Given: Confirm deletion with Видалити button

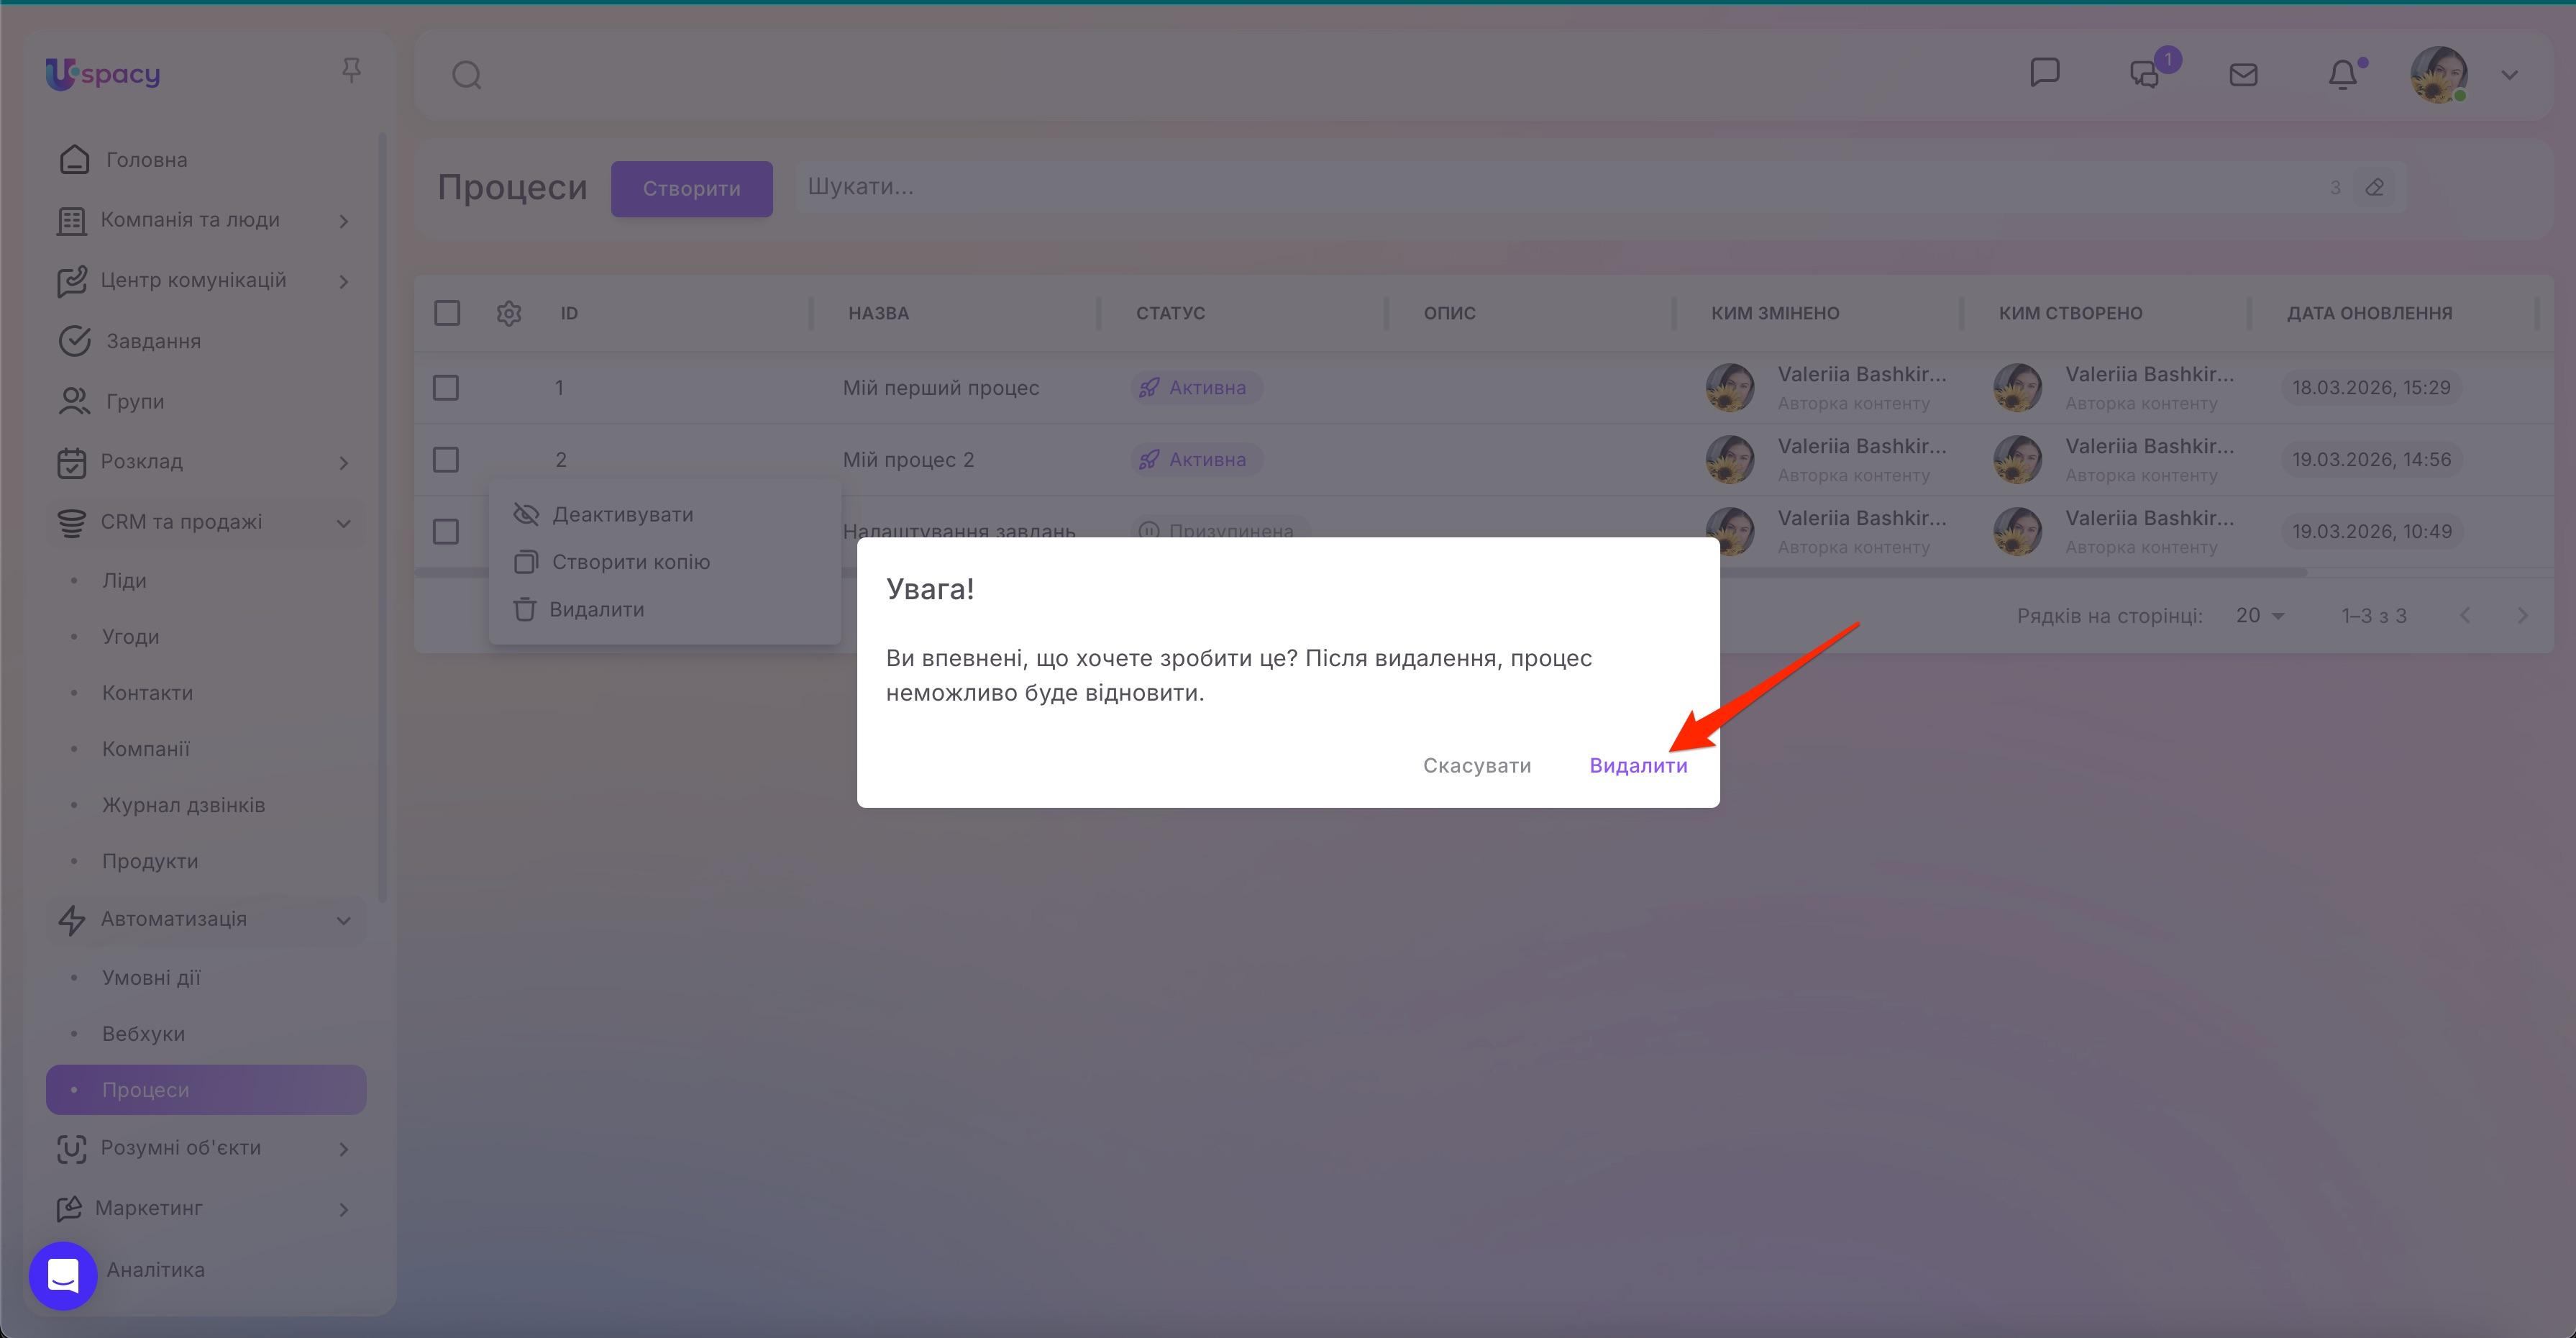Looking at the screenshot, I should click(1638, 765).
